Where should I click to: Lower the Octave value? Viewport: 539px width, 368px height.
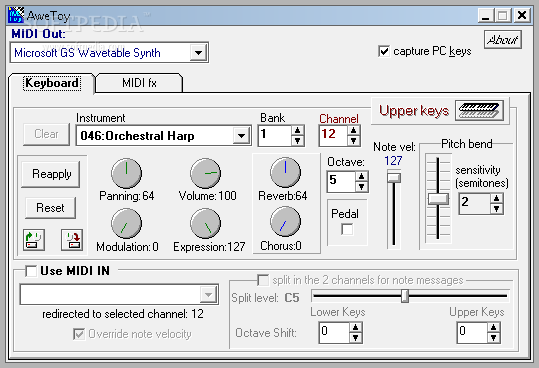361,186
